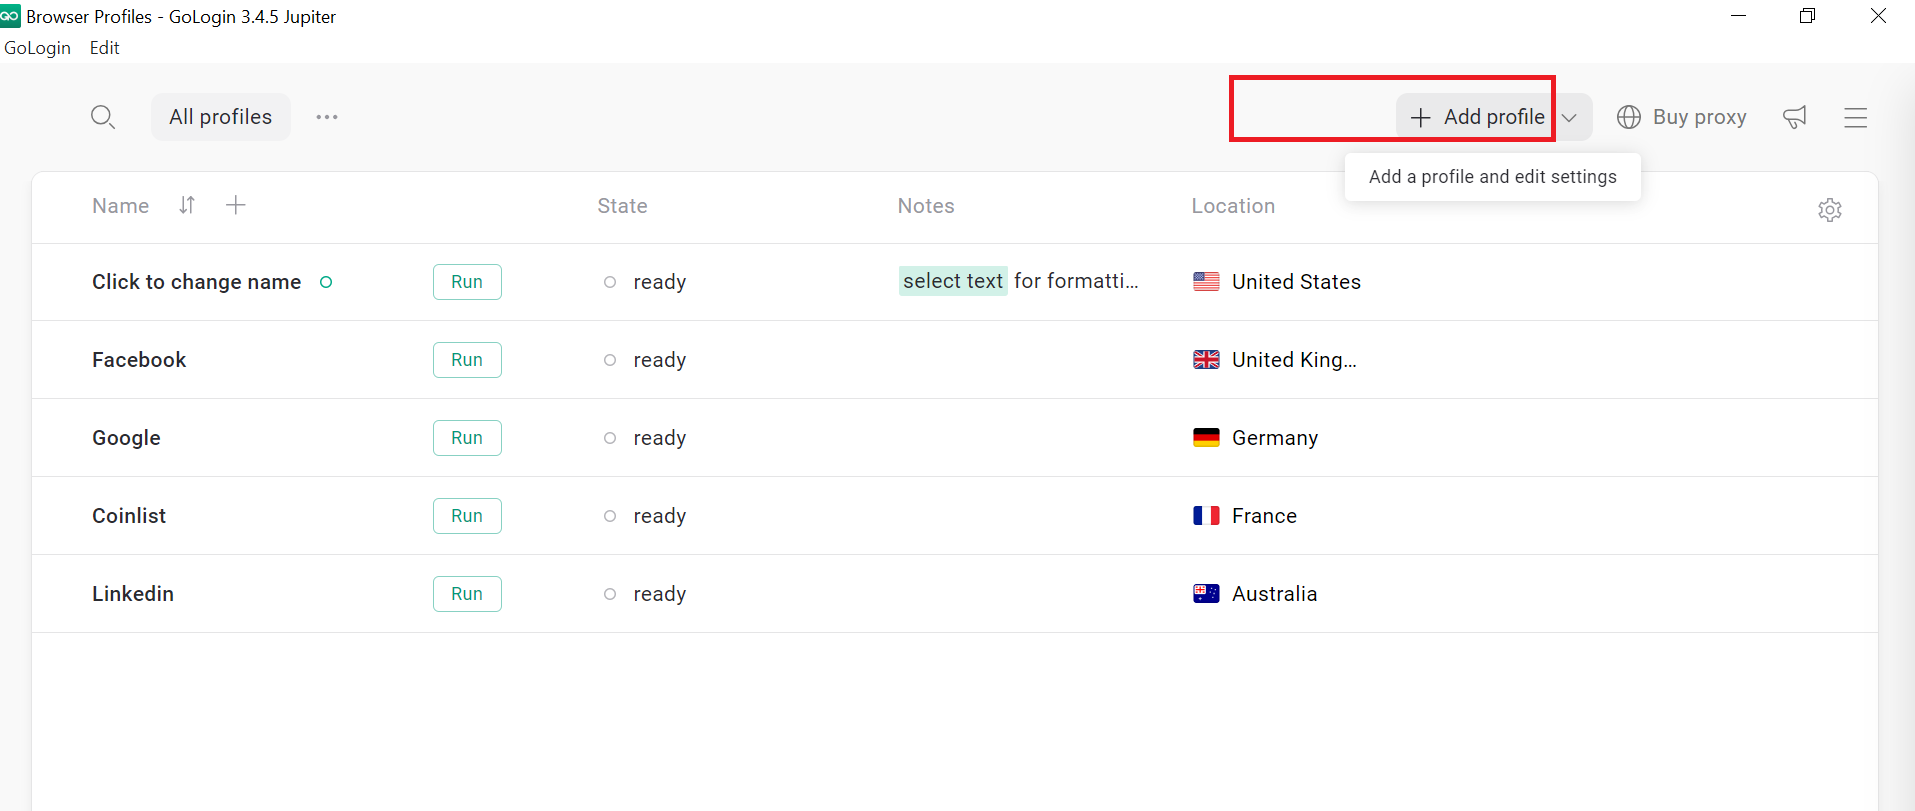Screen dimensions: 1915x811
Task: Select the Linkedin profile name
Action: (133, 594)
